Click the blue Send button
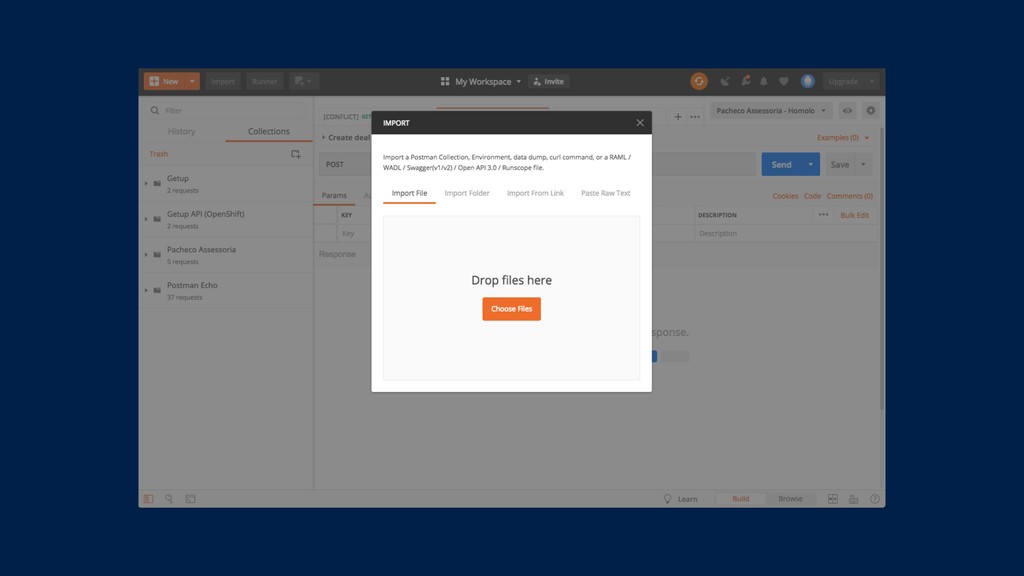 (x=781, y=165)
